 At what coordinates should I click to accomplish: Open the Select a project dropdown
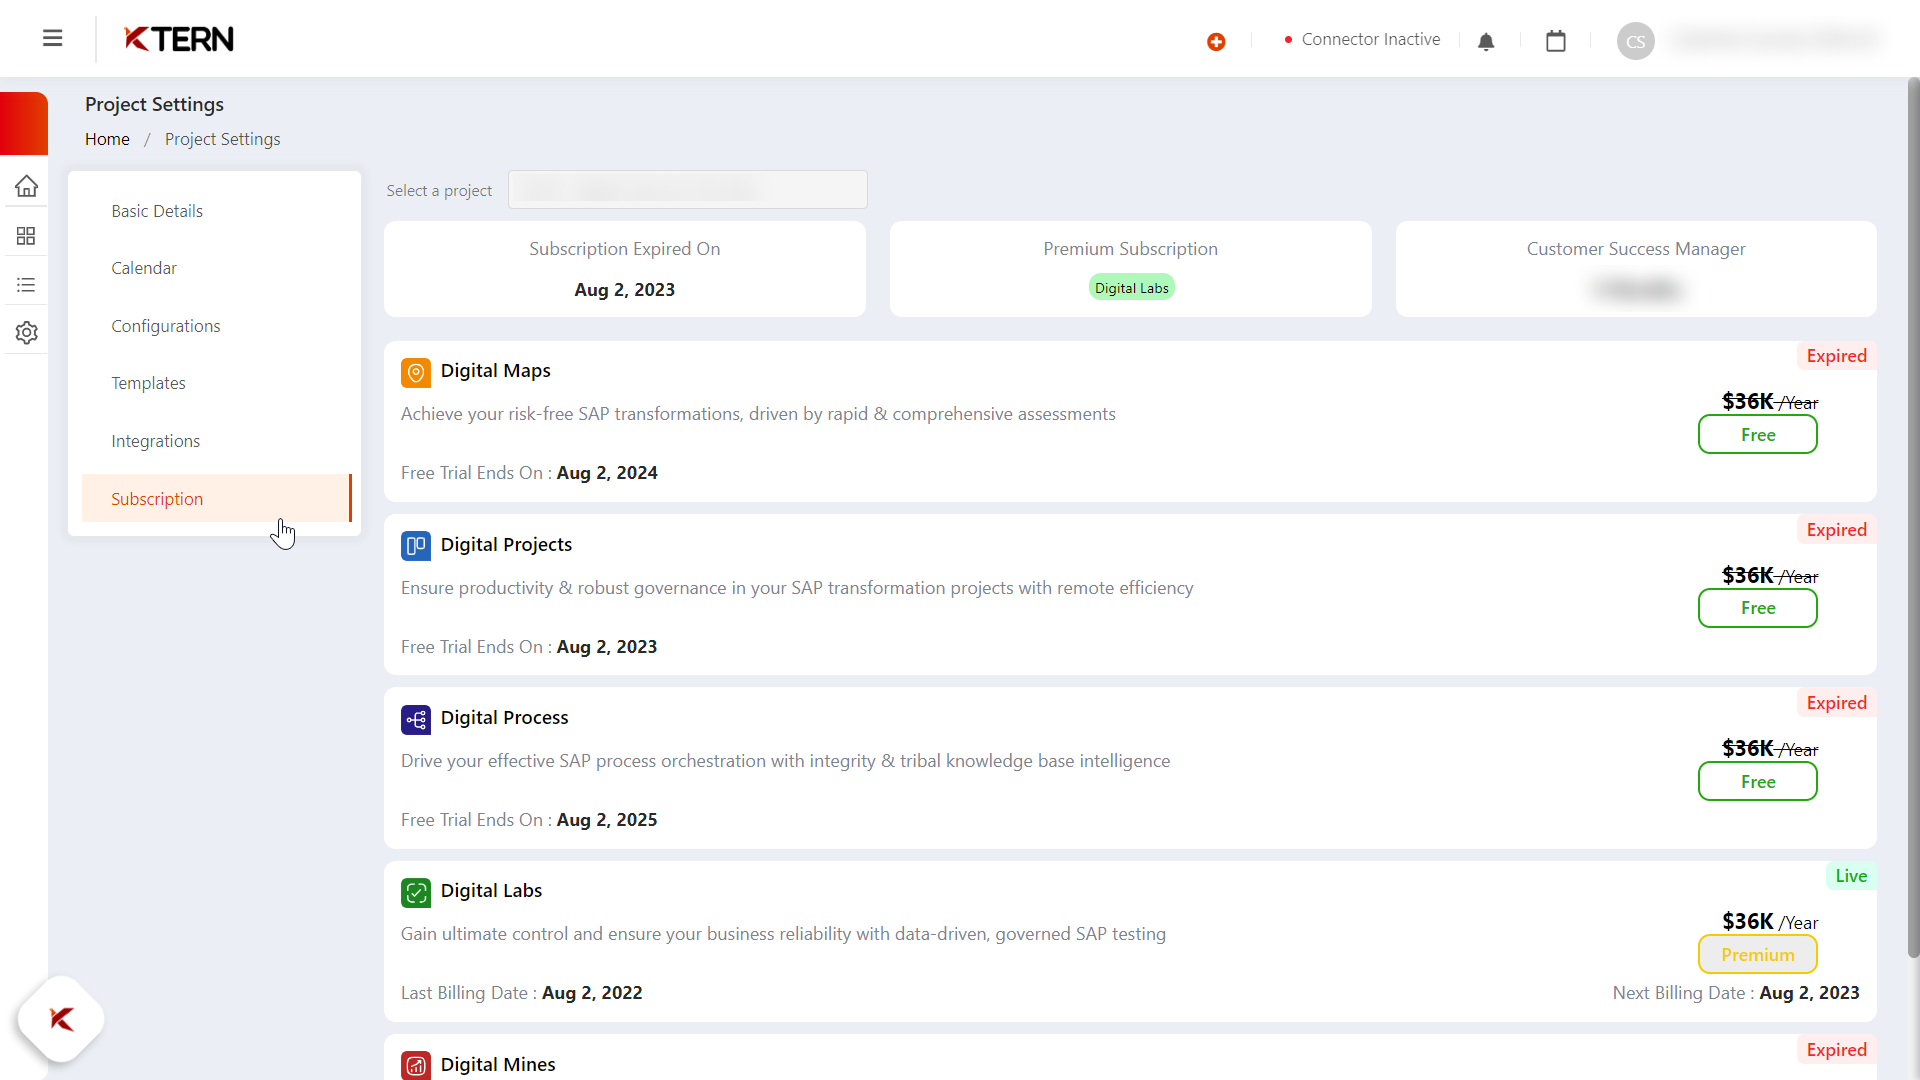[688, 190]
